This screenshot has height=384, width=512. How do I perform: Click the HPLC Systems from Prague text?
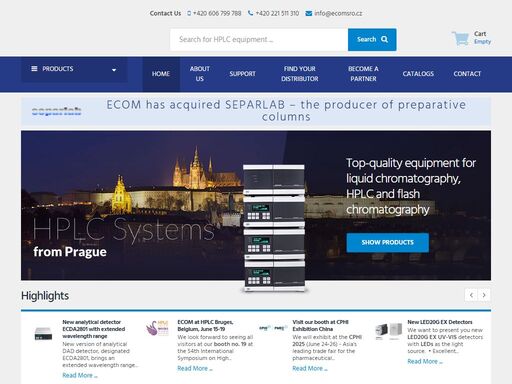[x=123, y=238]
